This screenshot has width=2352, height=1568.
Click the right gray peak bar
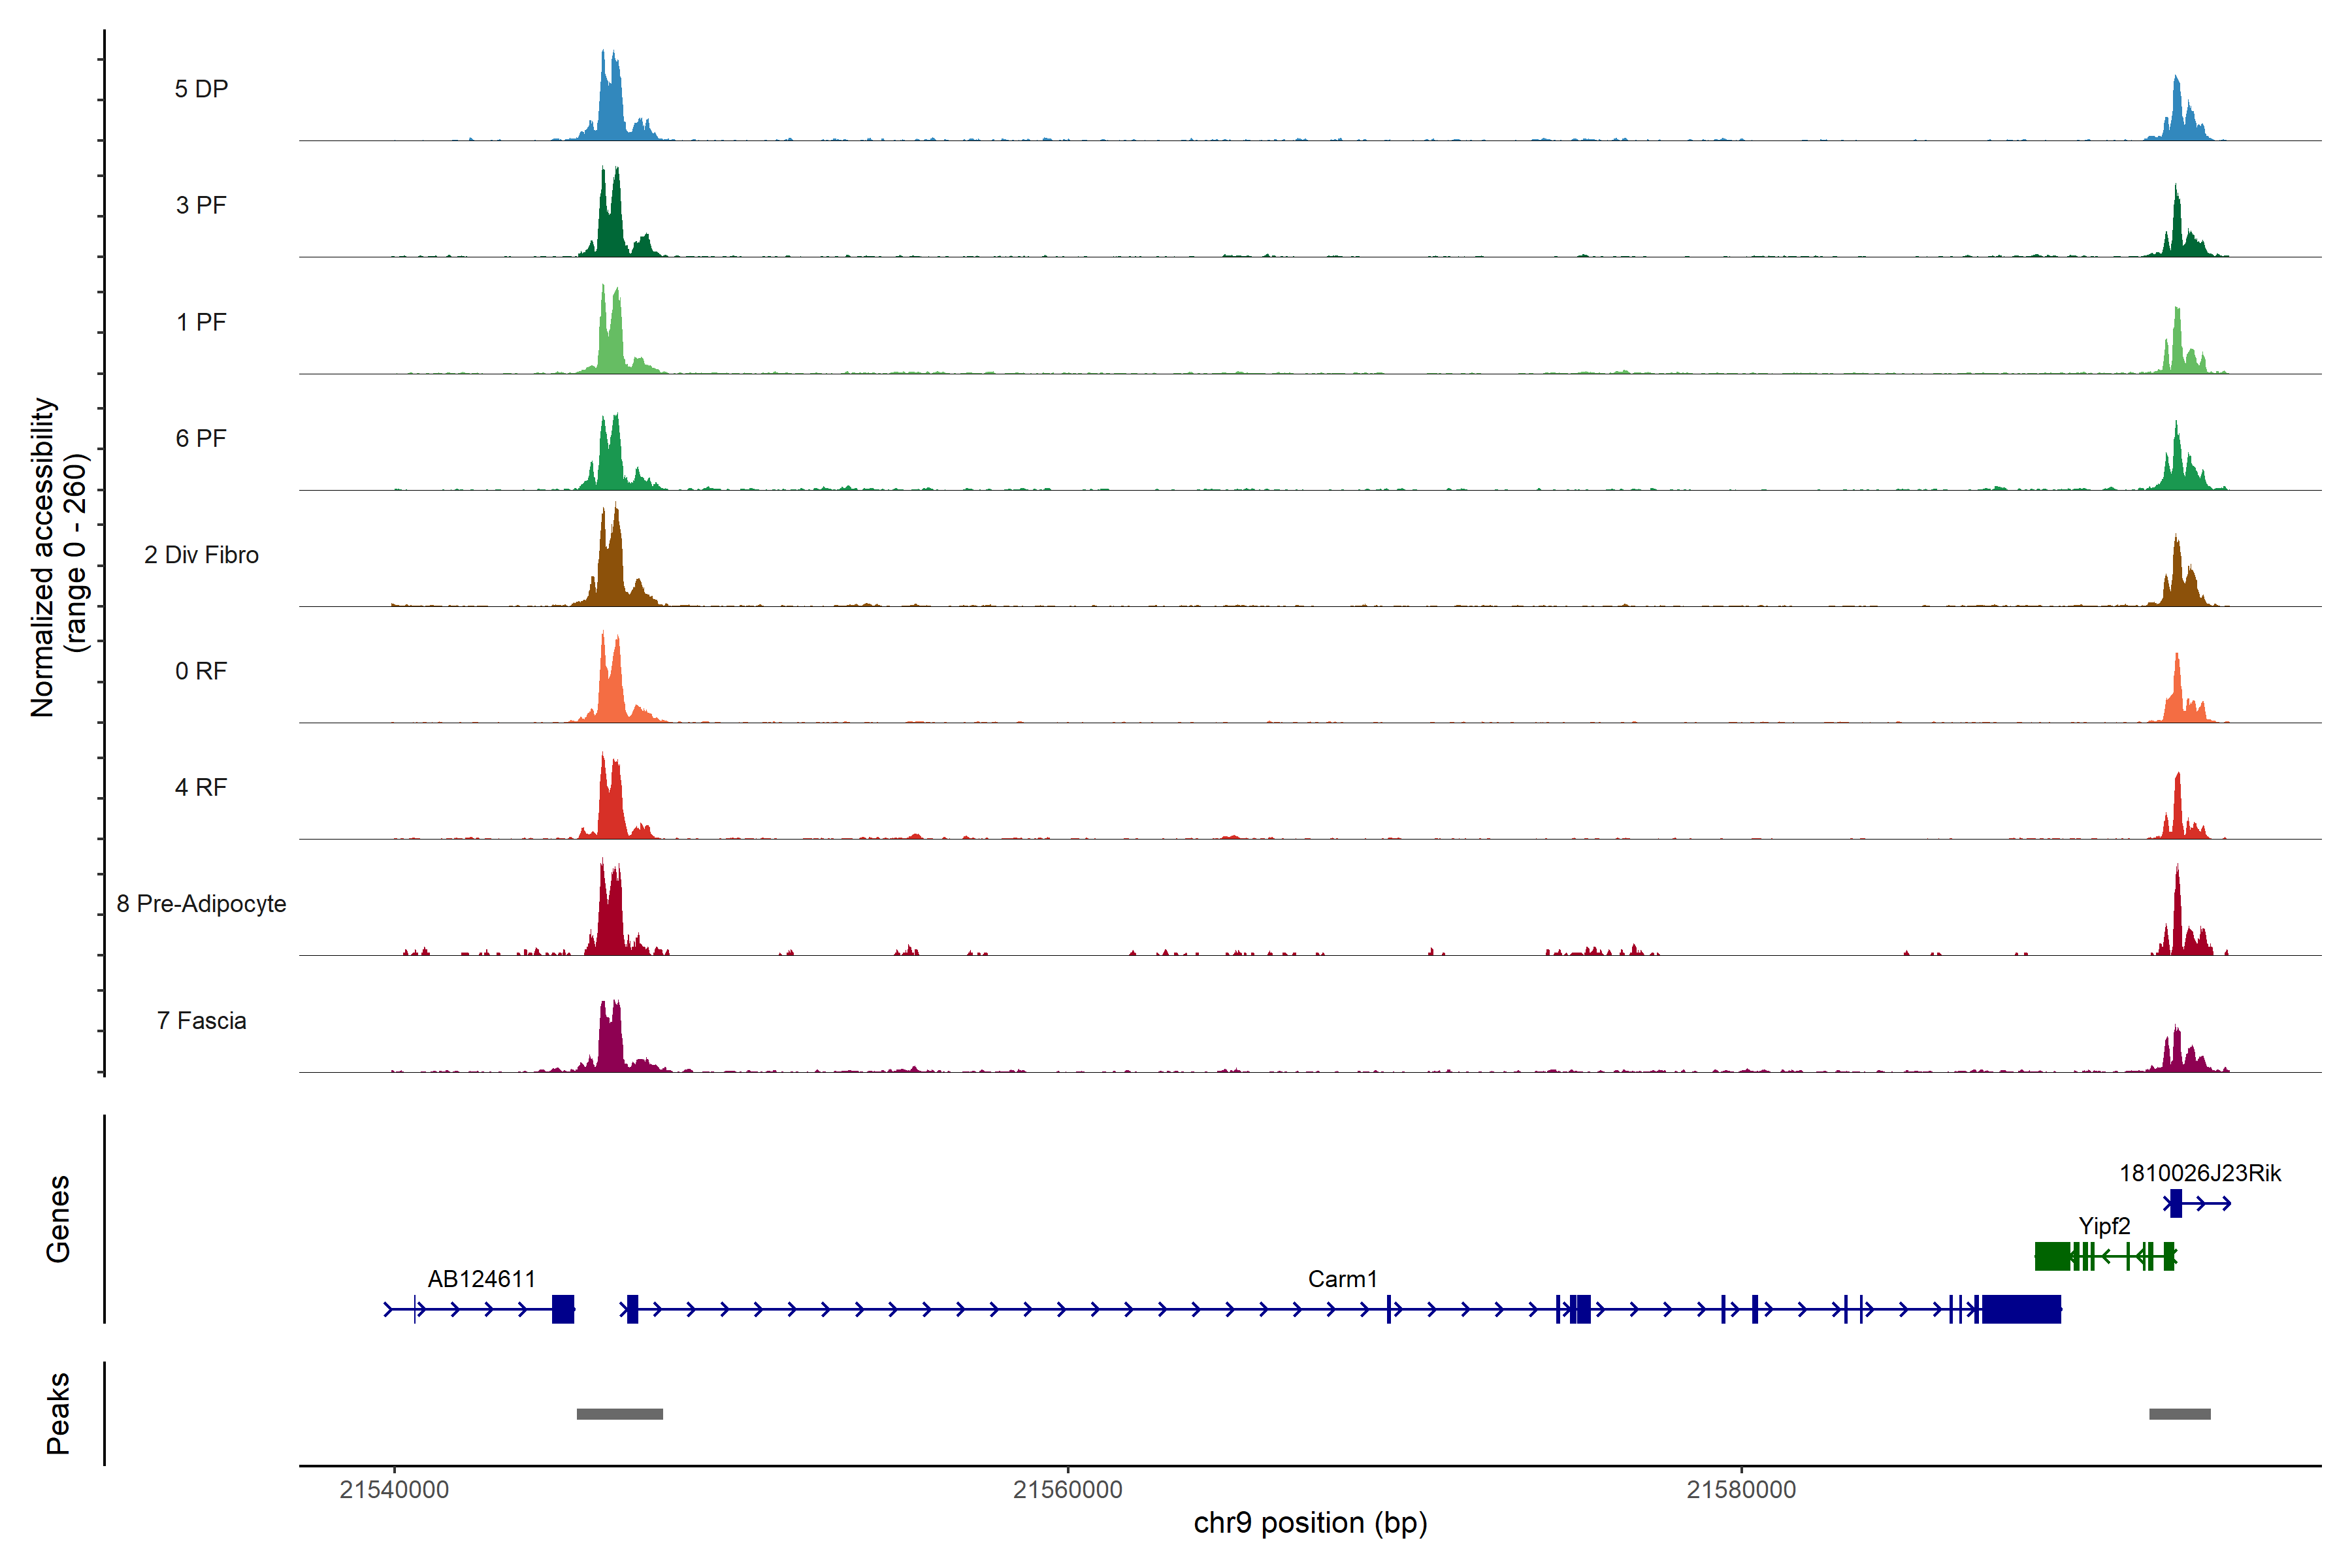(2179, 1413)
